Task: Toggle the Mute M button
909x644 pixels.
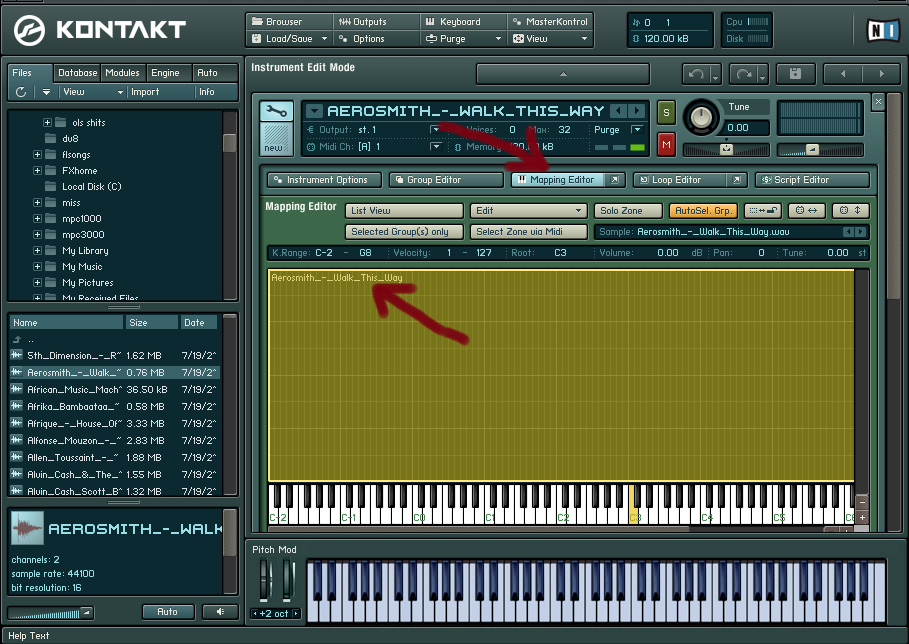Action: pos(666,144)
